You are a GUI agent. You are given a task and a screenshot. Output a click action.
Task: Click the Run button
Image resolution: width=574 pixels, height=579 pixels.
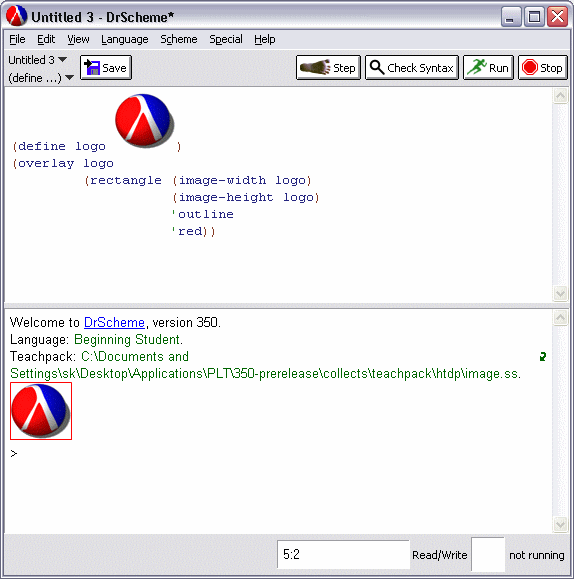point(488,68)
